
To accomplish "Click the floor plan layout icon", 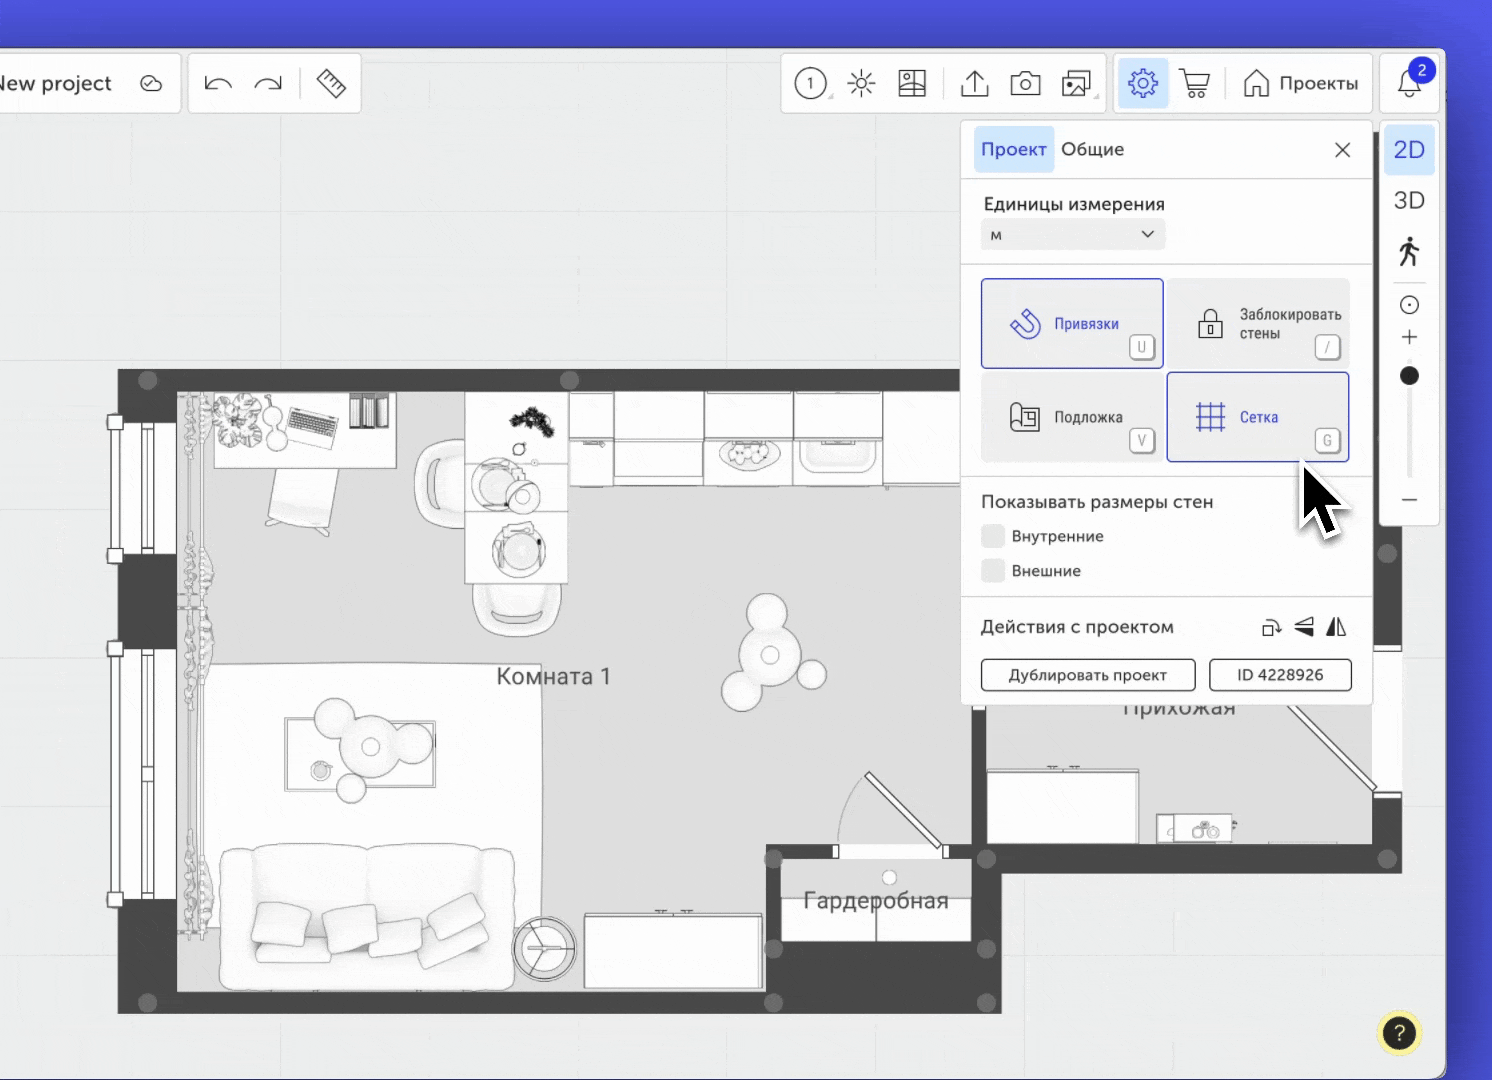I will tap(912, 84).
